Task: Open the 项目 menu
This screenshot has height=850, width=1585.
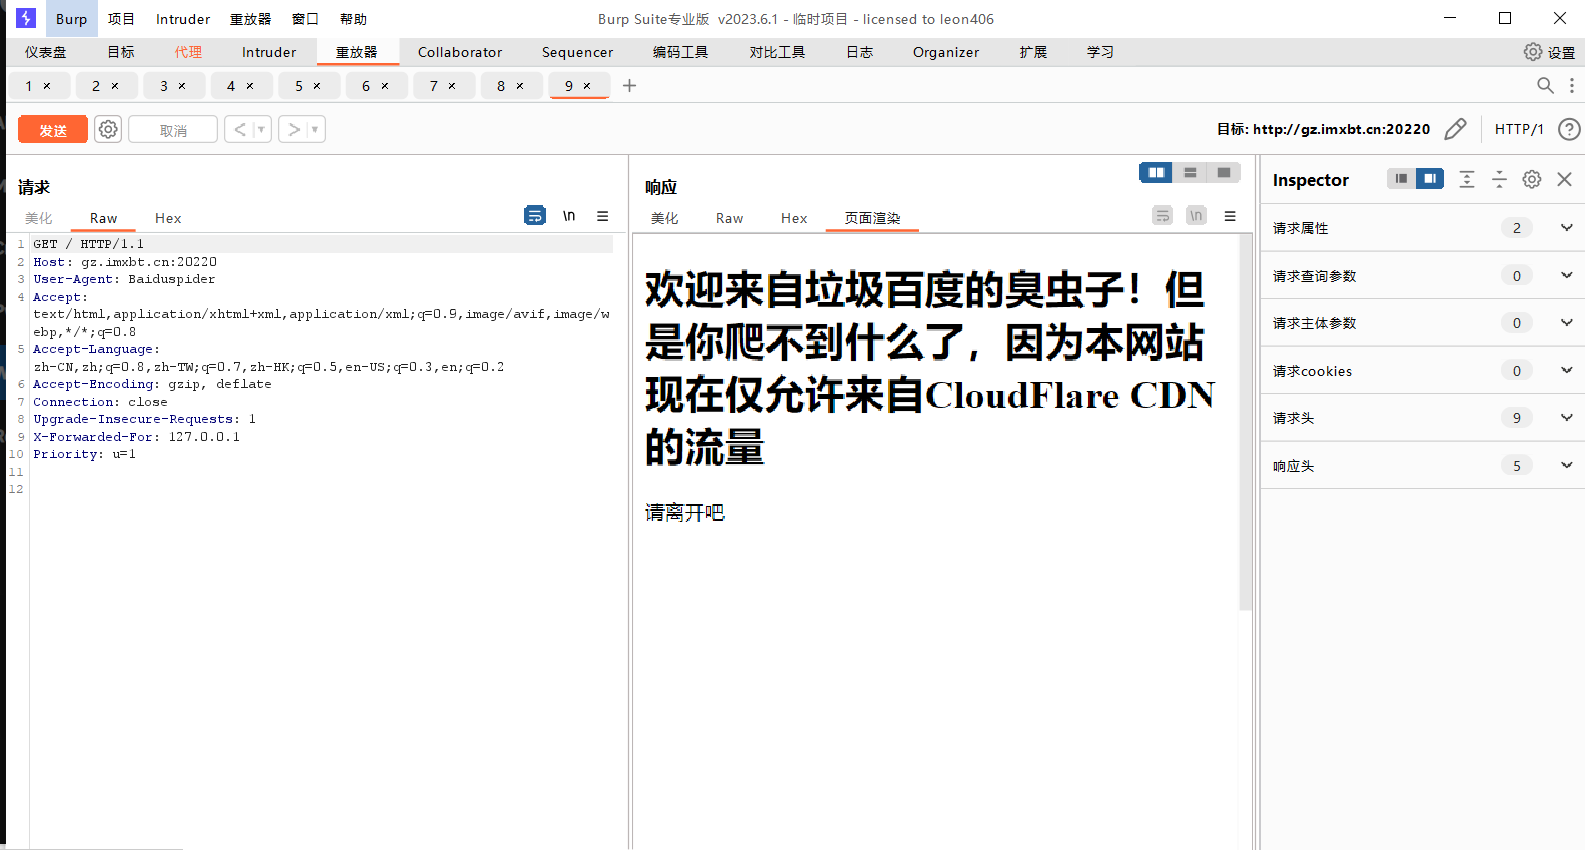Action: coord(121,19)
